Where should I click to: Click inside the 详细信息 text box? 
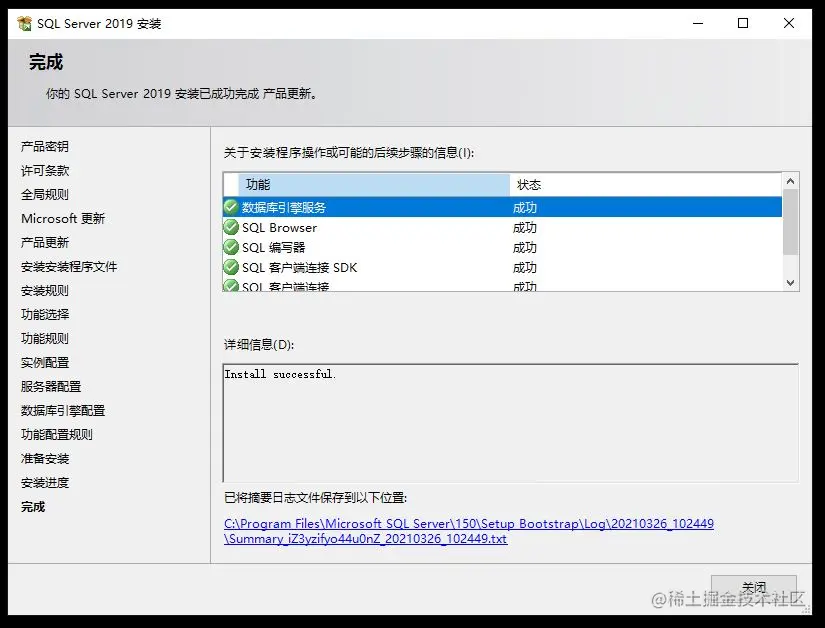tap(510, 423)
